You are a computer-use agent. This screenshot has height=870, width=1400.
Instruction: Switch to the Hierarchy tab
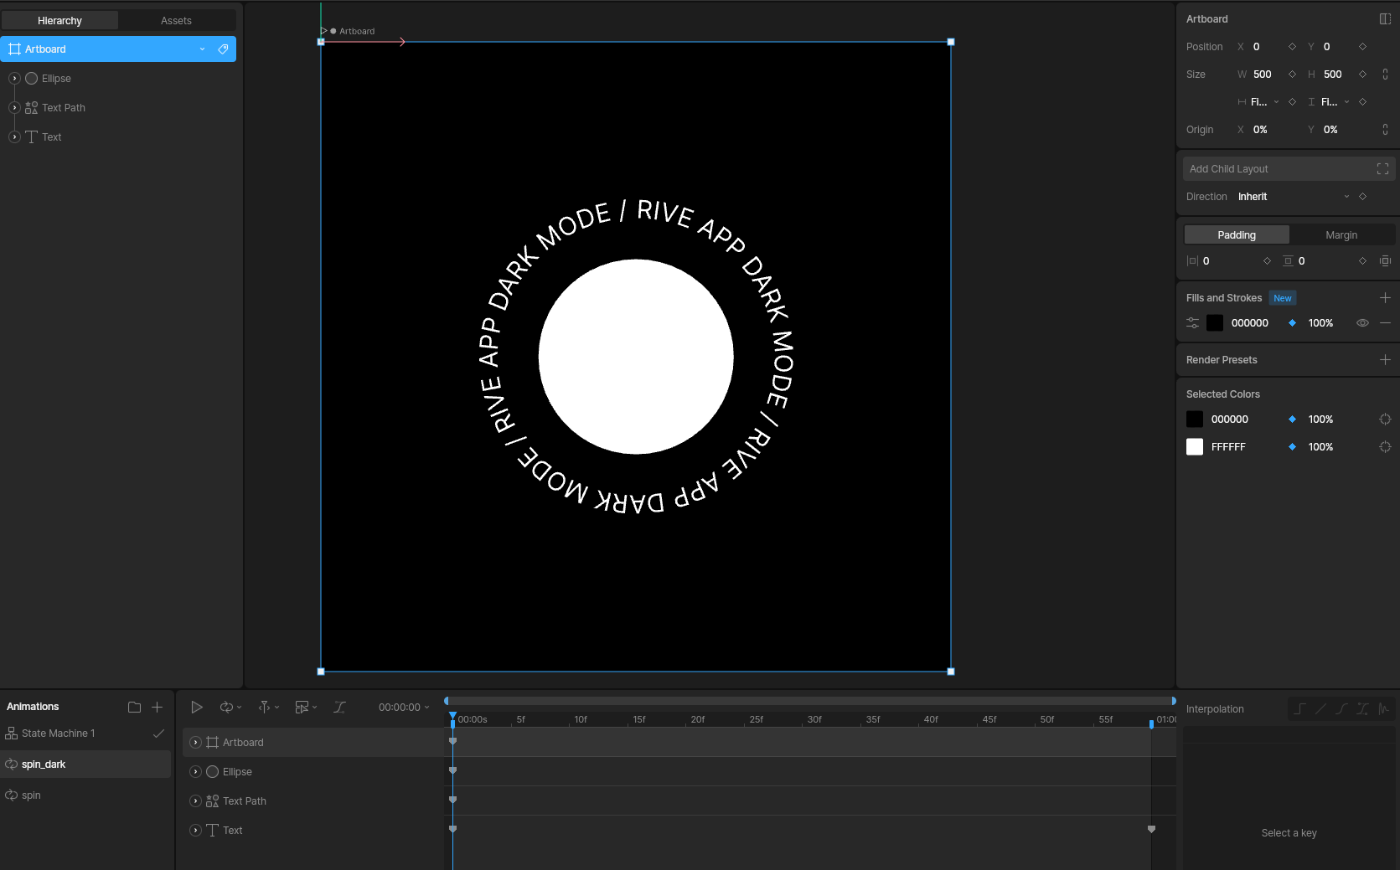click(x=60, y=20)
